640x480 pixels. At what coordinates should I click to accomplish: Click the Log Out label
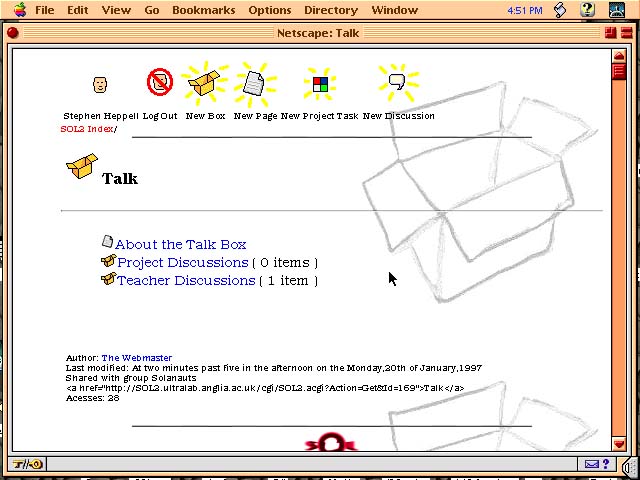point(160,116)
